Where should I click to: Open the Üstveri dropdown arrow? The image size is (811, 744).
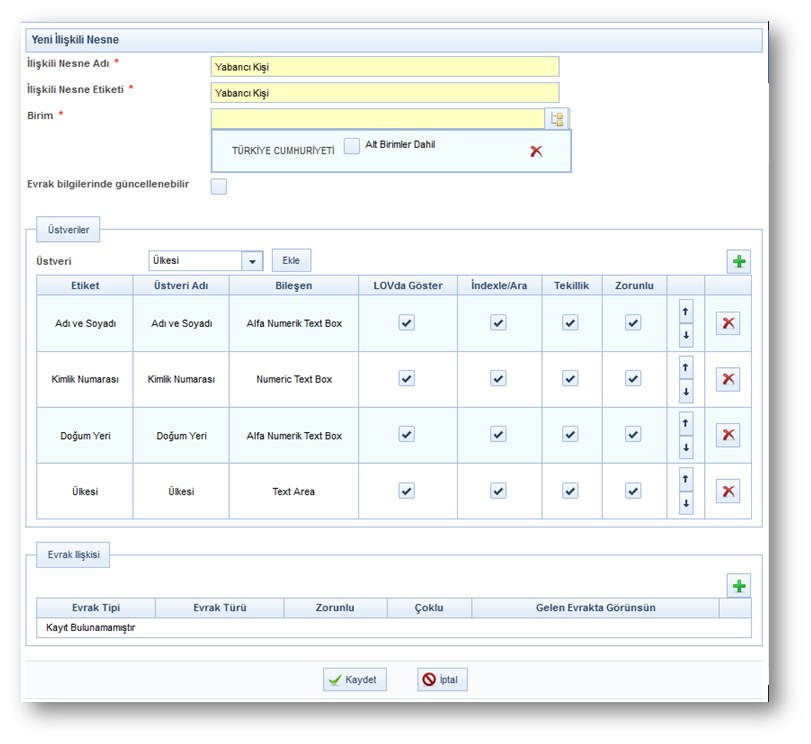pos(252,261)
